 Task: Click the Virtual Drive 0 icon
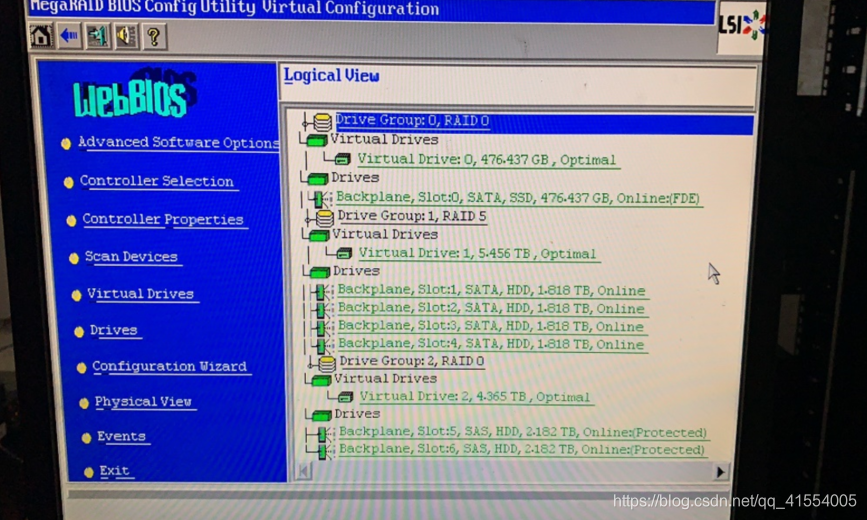[343, 159]
